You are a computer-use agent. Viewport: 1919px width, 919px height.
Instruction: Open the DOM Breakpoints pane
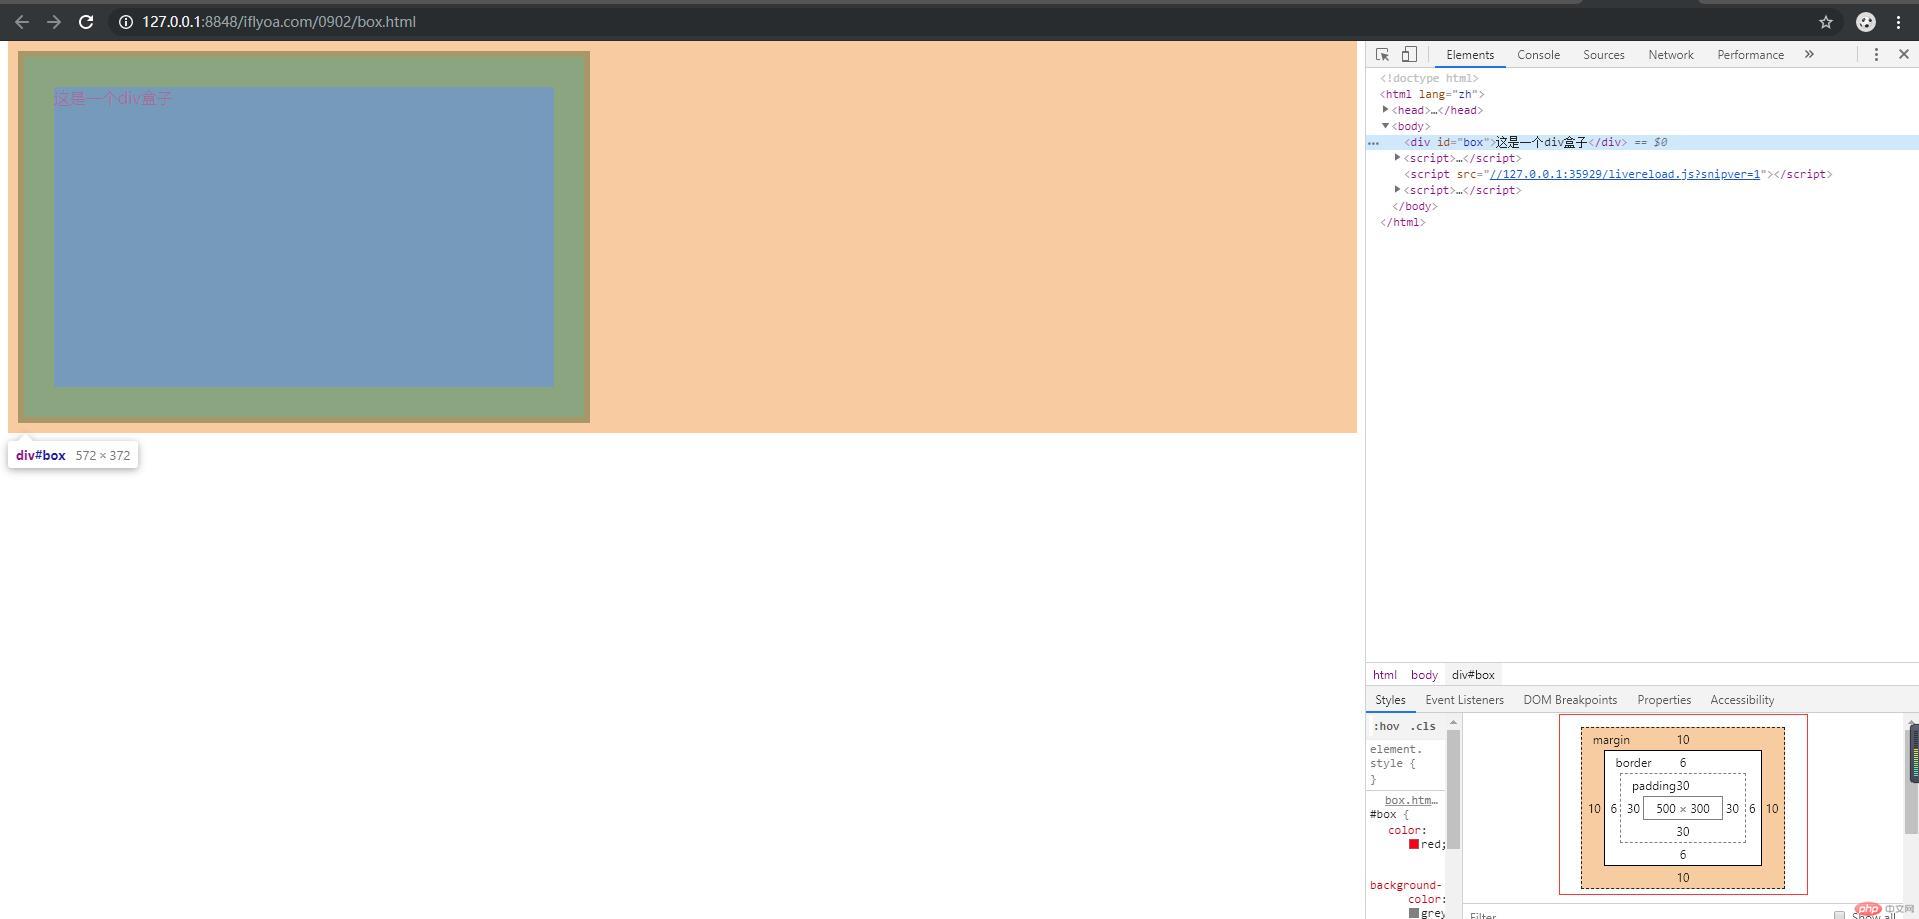click(x=1570, y=700)
